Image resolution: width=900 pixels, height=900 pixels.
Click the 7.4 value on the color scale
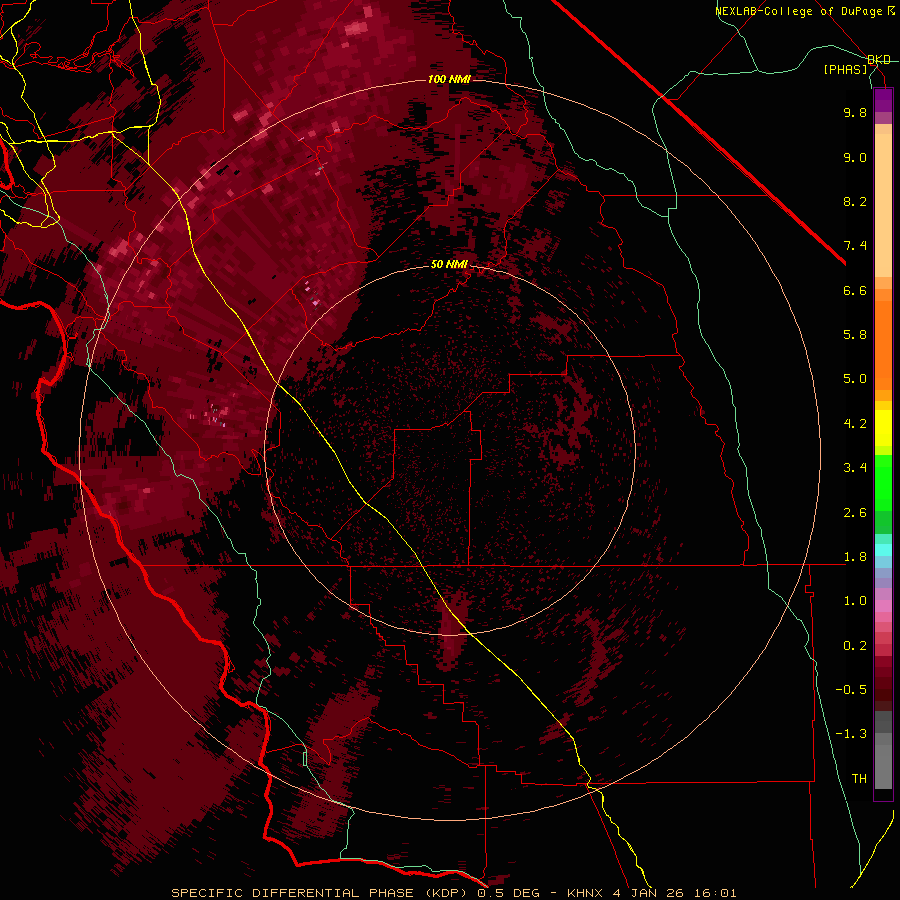click(x=855, y=246)
